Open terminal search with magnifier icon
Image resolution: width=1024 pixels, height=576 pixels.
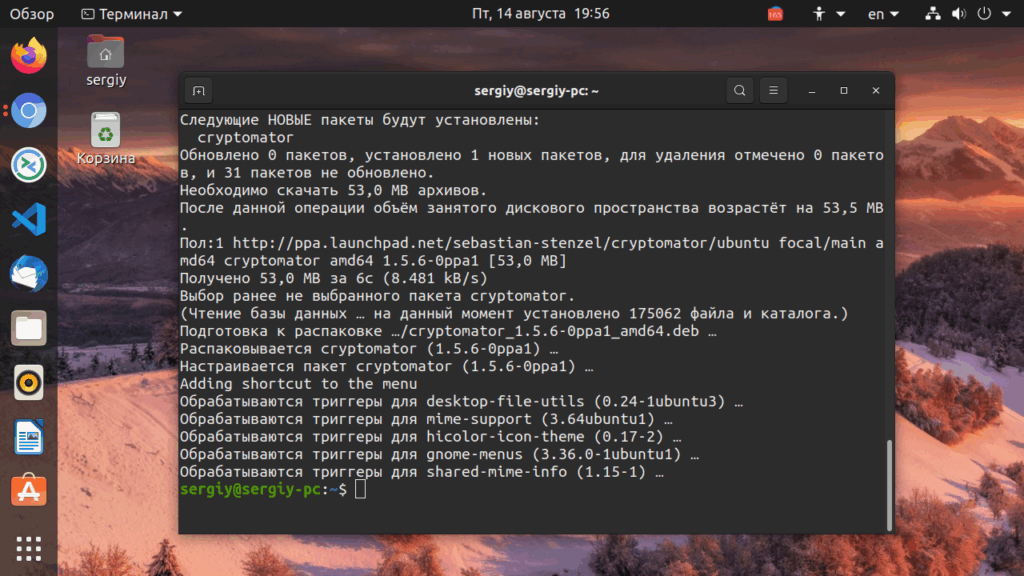[739, 91]
